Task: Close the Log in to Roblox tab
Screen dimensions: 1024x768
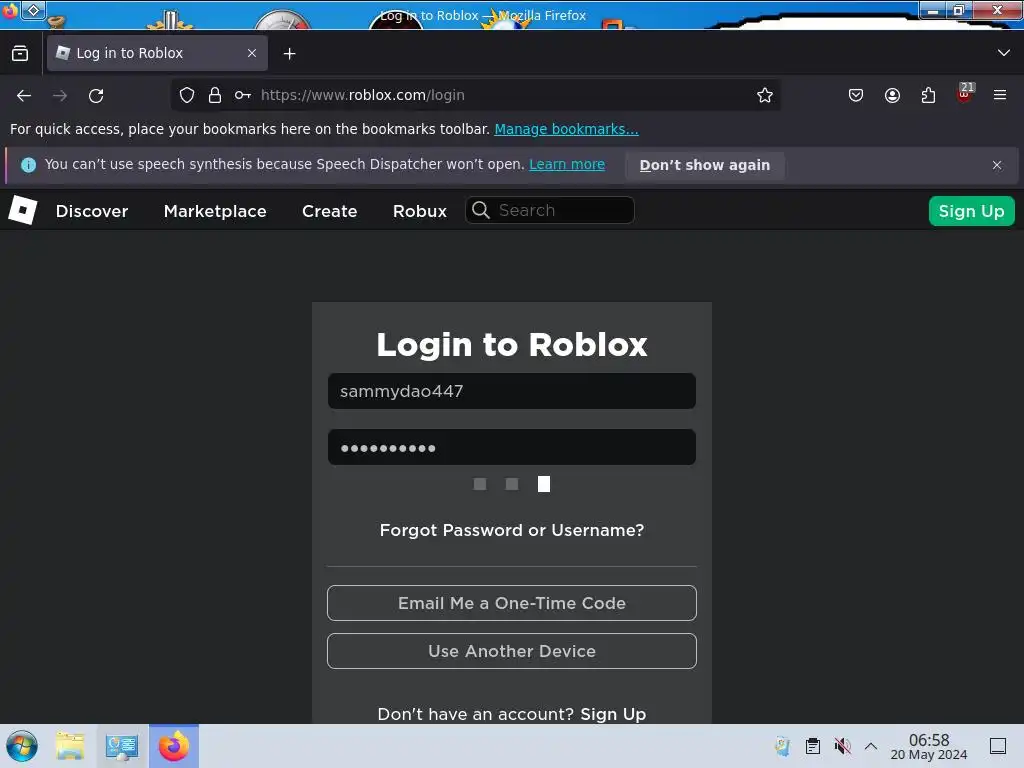Action: click(252, 53)
